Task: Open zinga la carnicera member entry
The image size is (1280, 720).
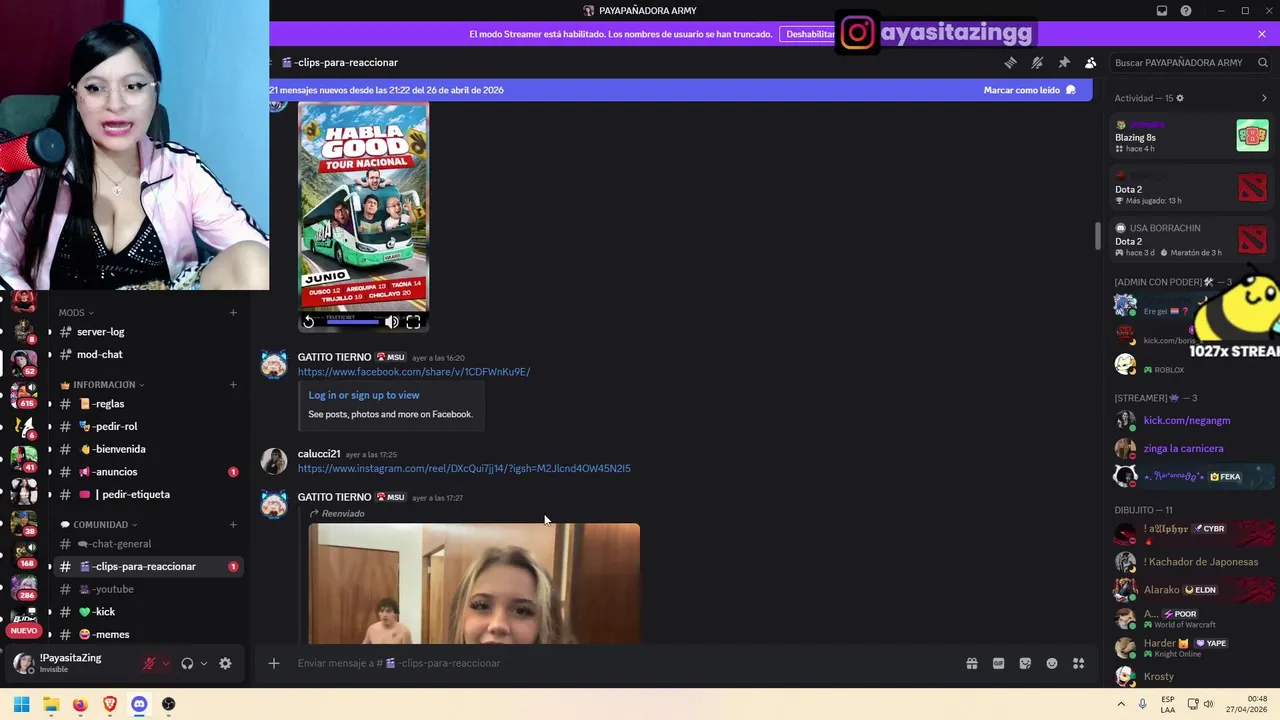Action: pyautogui.click(x=1190, y=449)
